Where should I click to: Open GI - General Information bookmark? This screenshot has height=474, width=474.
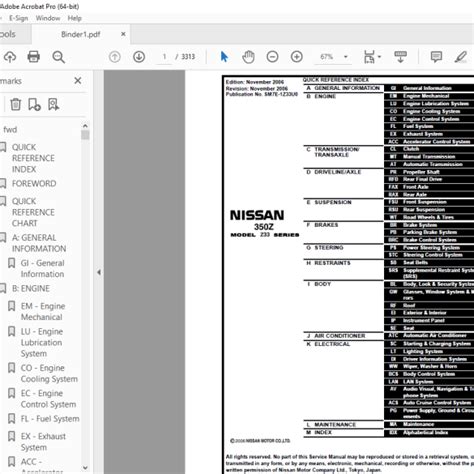(42, 268)
